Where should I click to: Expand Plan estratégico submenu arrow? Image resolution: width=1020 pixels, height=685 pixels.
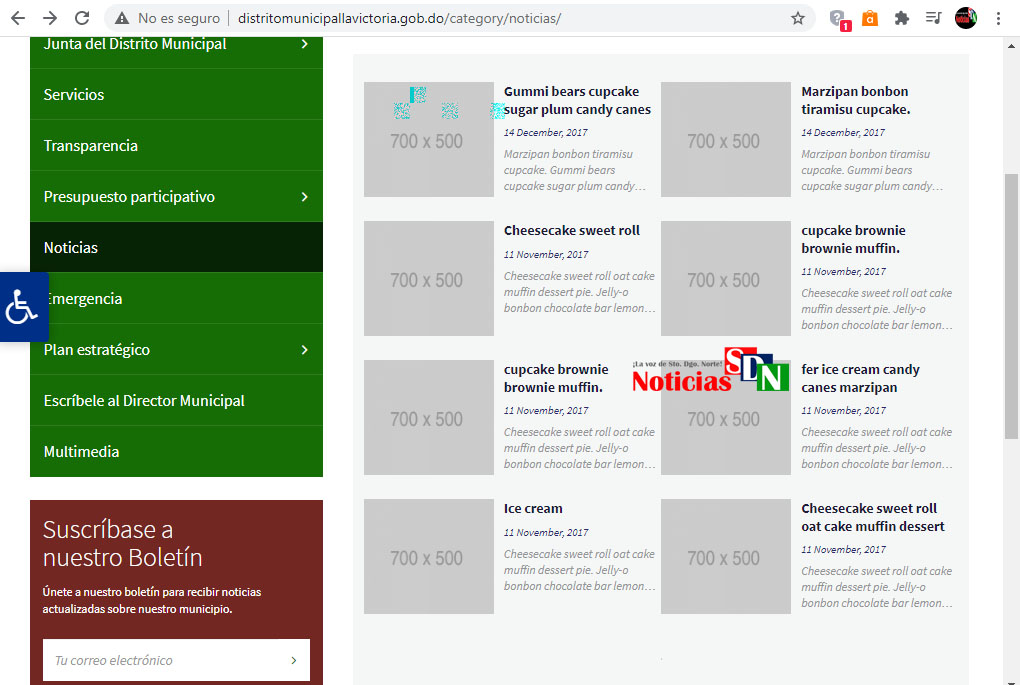coord(304,350)
